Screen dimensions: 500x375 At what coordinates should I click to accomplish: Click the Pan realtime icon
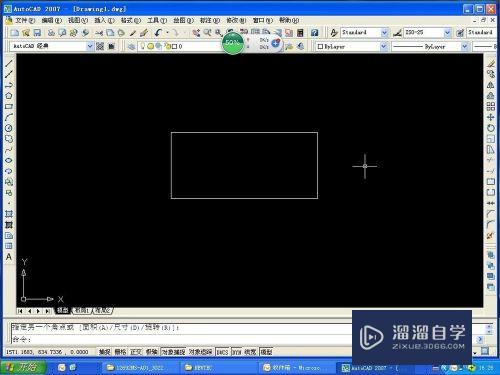coord(196,33)
